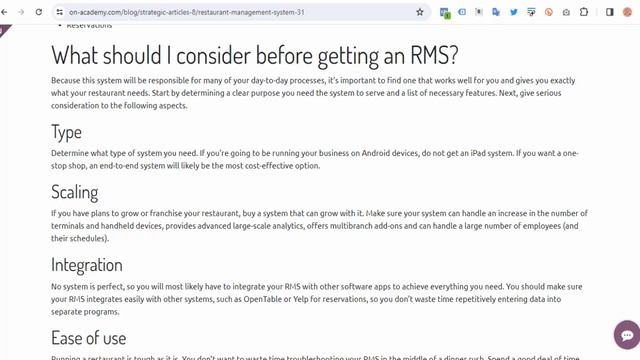This screenshot has height=360, width=640.
Task: Click the 'Ease of use' subheading
Action: [89, 338]
